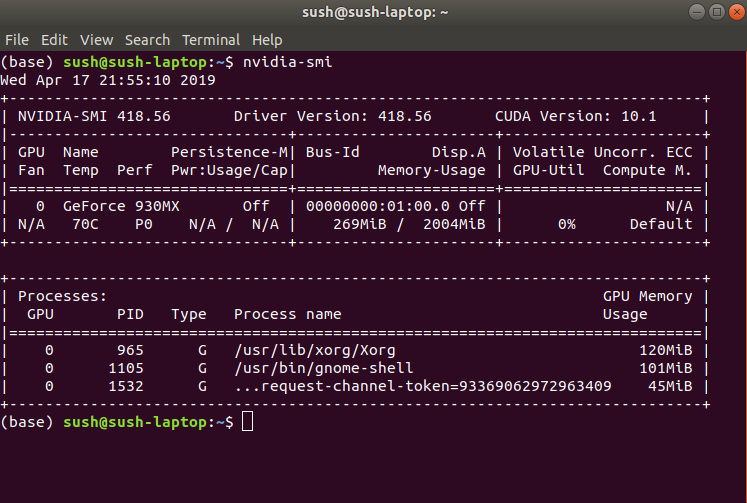
Task: Open the Search menu
Action: pyautogui.click(x=147, y=40)
